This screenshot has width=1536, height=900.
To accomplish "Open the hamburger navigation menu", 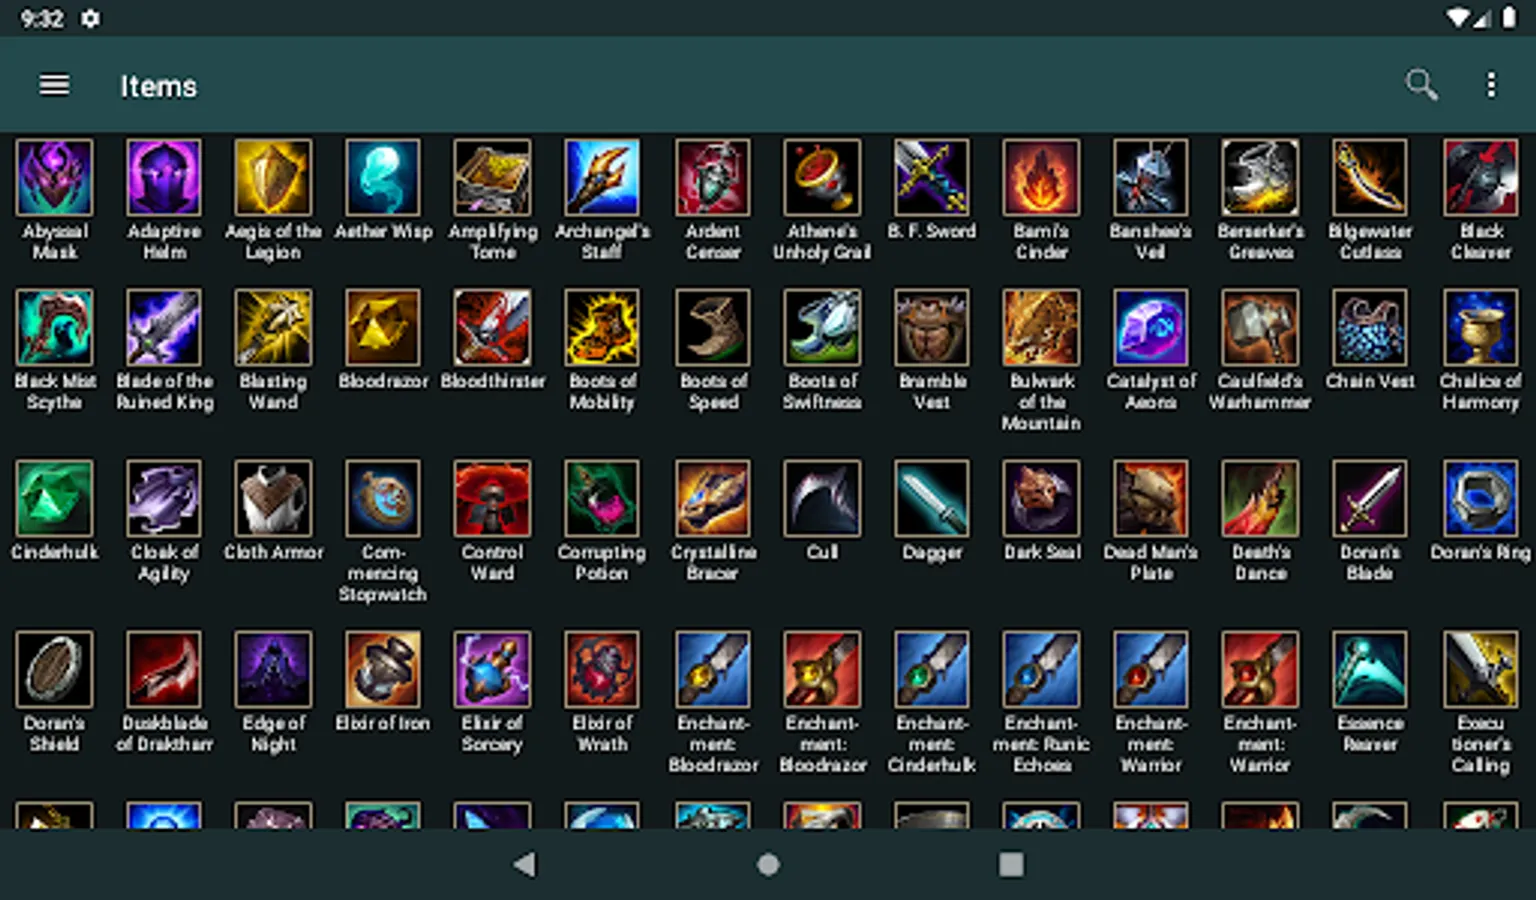I will pyautogui.click(x=54, y=85).
